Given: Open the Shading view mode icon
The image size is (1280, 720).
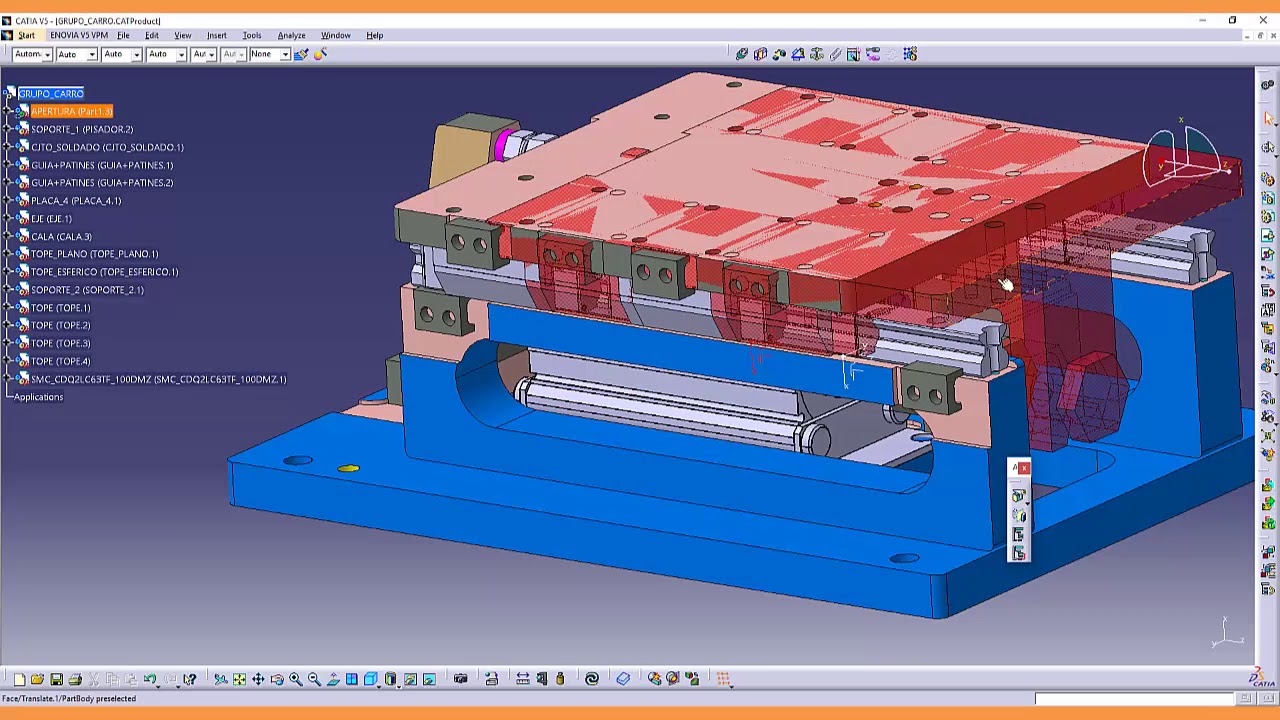Looking at the screenshot, I should tap(390, 679).
